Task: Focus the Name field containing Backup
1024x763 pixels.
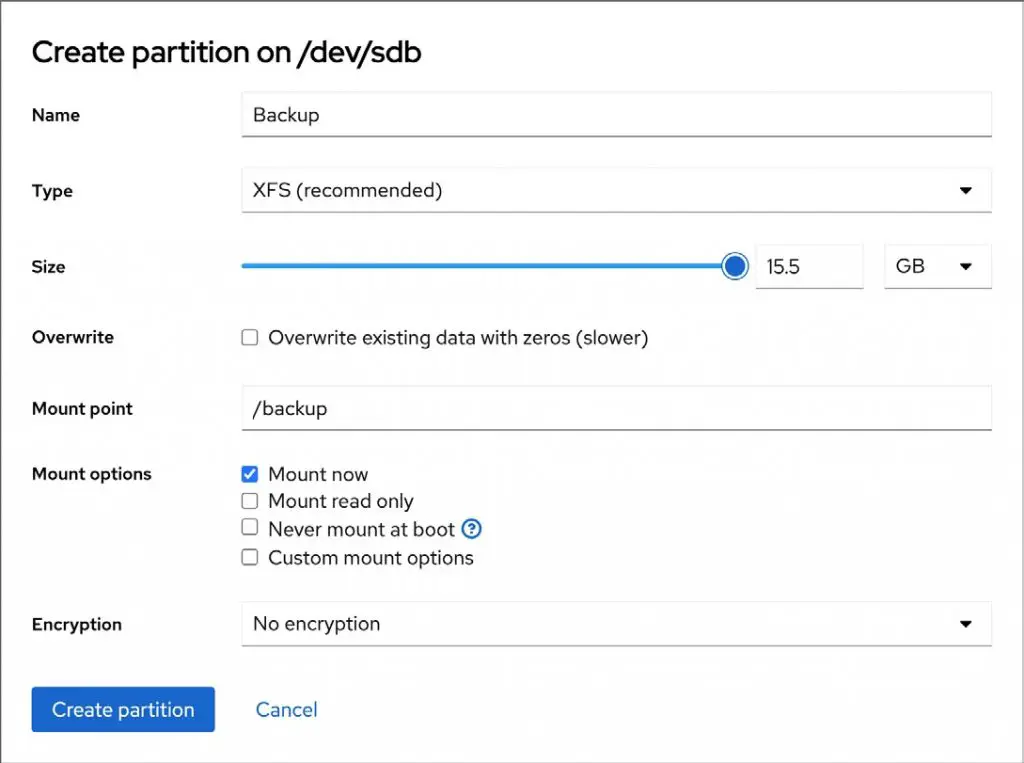Action: pos(616,115)
